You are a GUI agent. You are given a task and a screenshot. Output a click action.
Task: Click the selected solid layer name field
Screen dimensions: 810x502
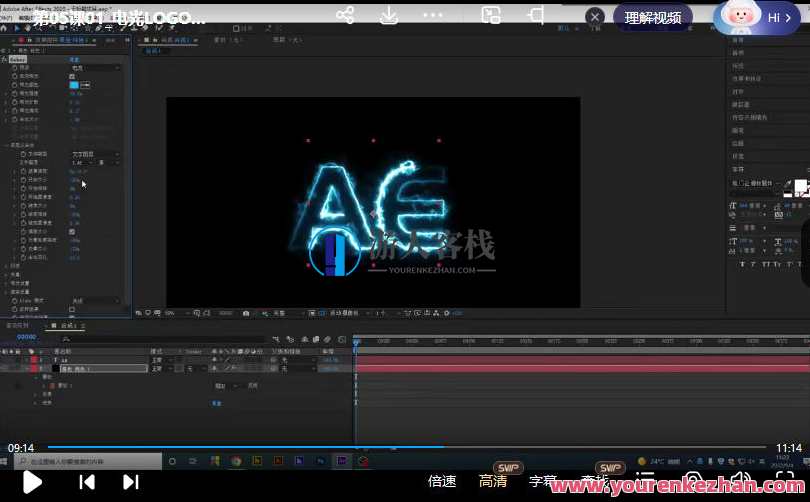pyautogui.click(x=104, y=369)
